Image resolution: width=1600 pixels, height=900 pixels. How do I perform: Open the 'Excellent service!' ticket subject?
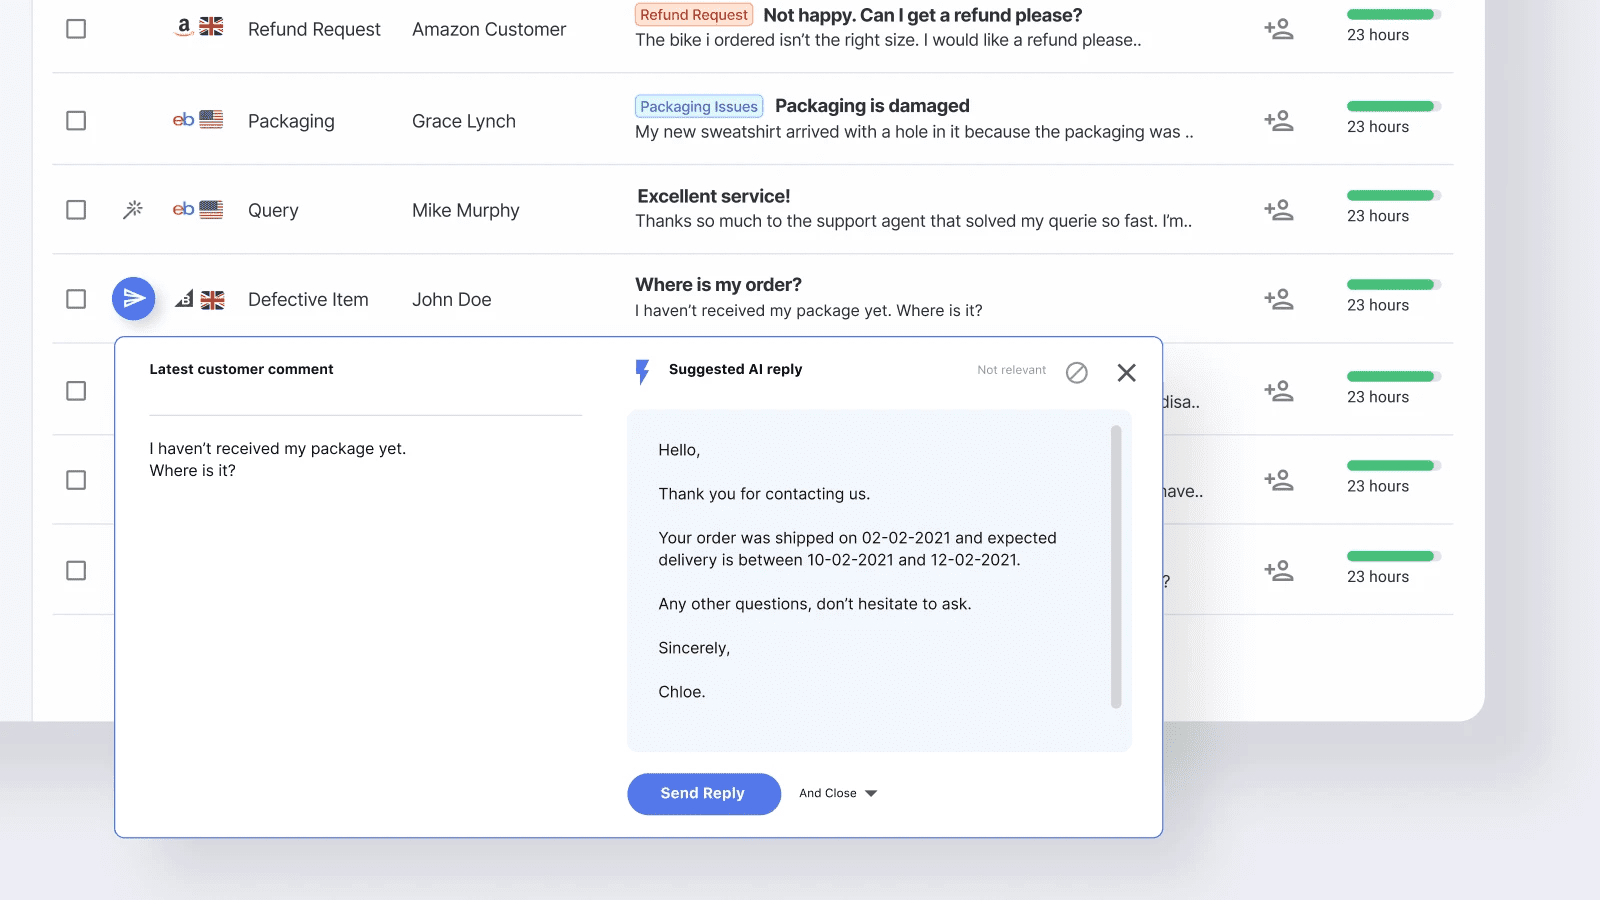[x=714, y=196]
